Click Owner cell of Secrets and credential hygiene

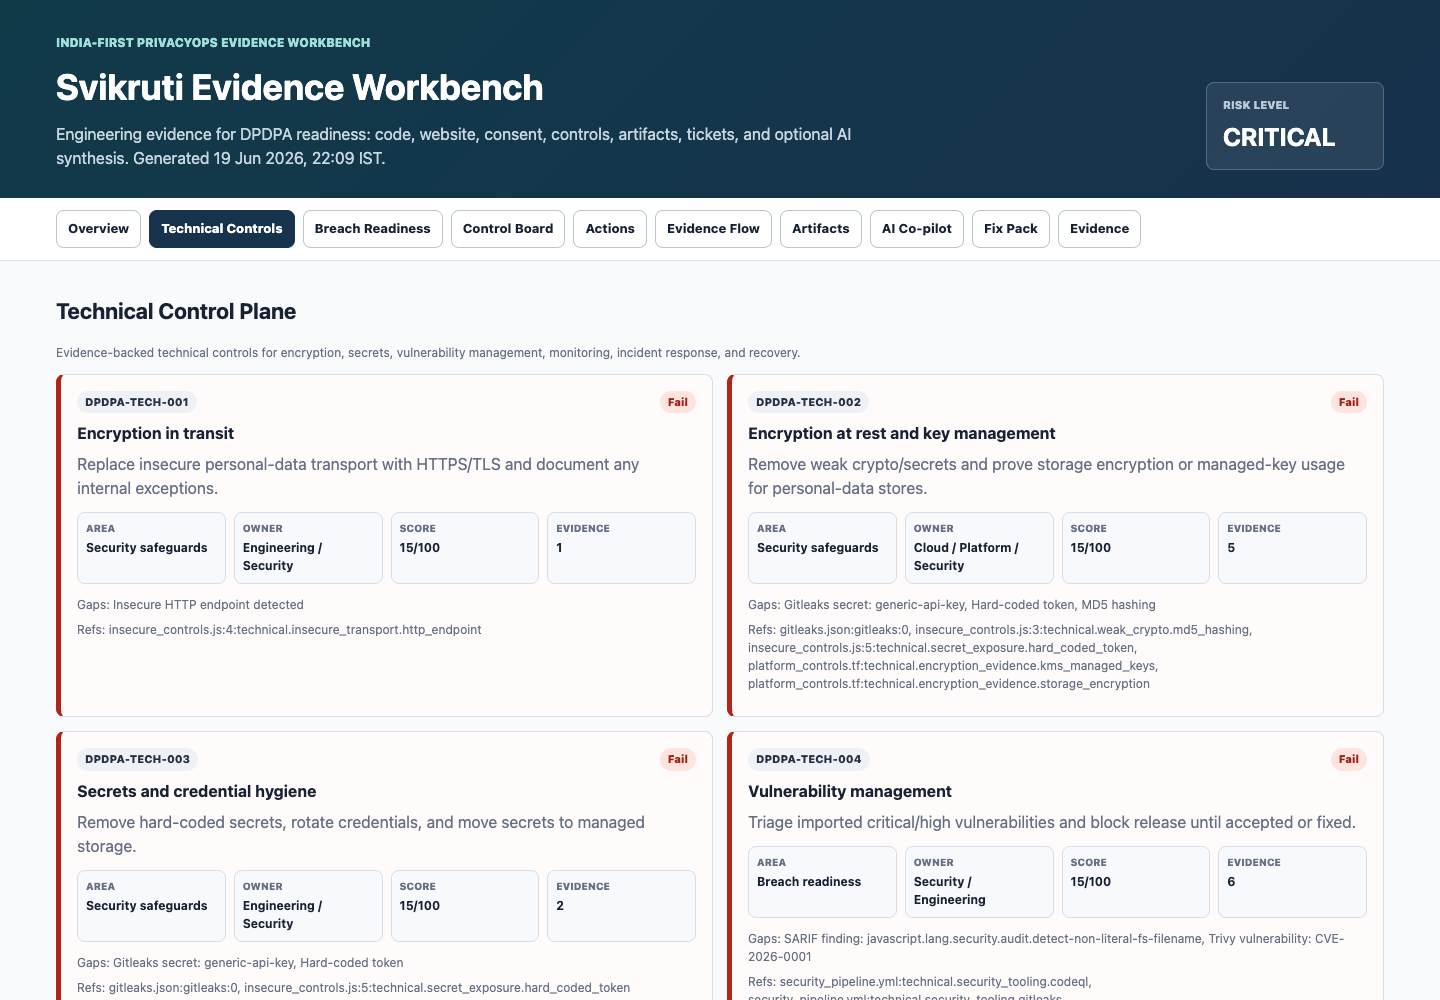[x=308, y=906]
